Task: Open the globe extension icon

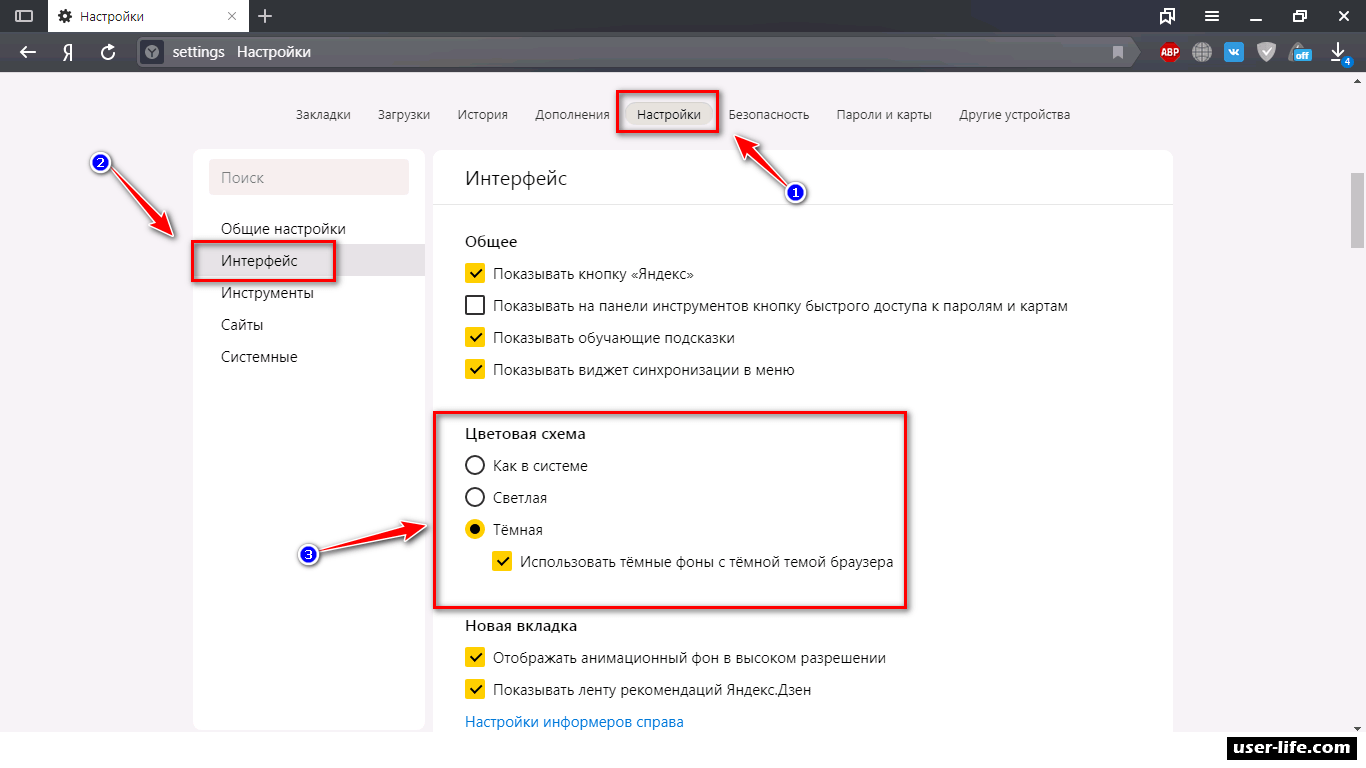Action: click(1202, 52)
